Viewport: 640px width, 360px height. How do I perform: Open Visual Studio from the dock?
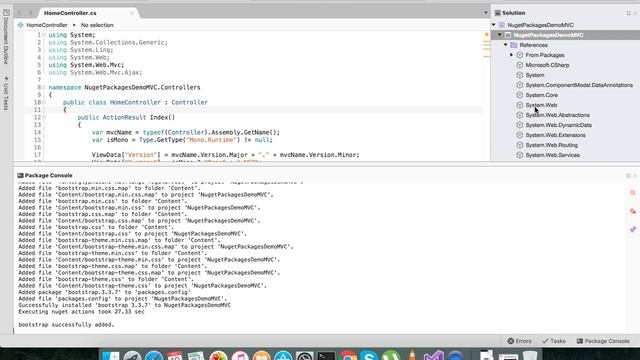click(433, 356)
